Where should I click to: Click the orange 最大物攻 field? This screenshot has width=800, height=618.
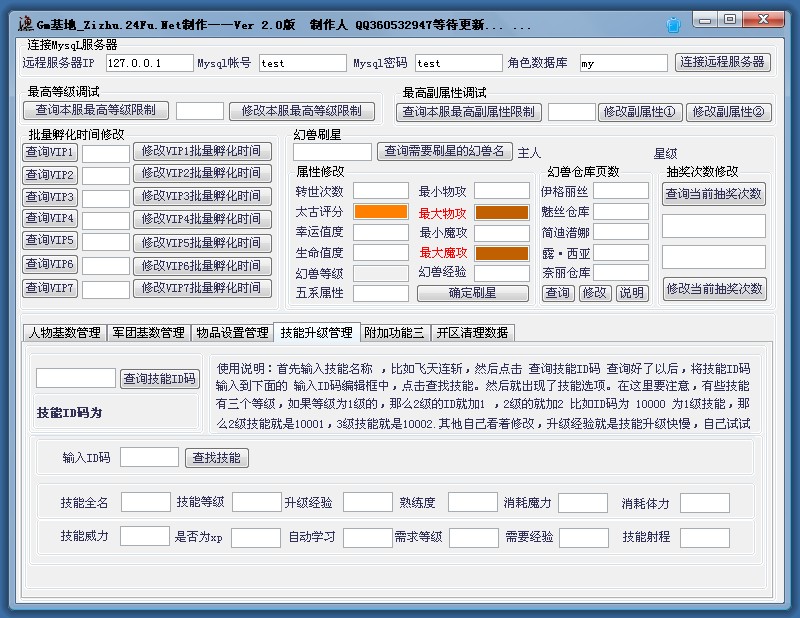501,212
